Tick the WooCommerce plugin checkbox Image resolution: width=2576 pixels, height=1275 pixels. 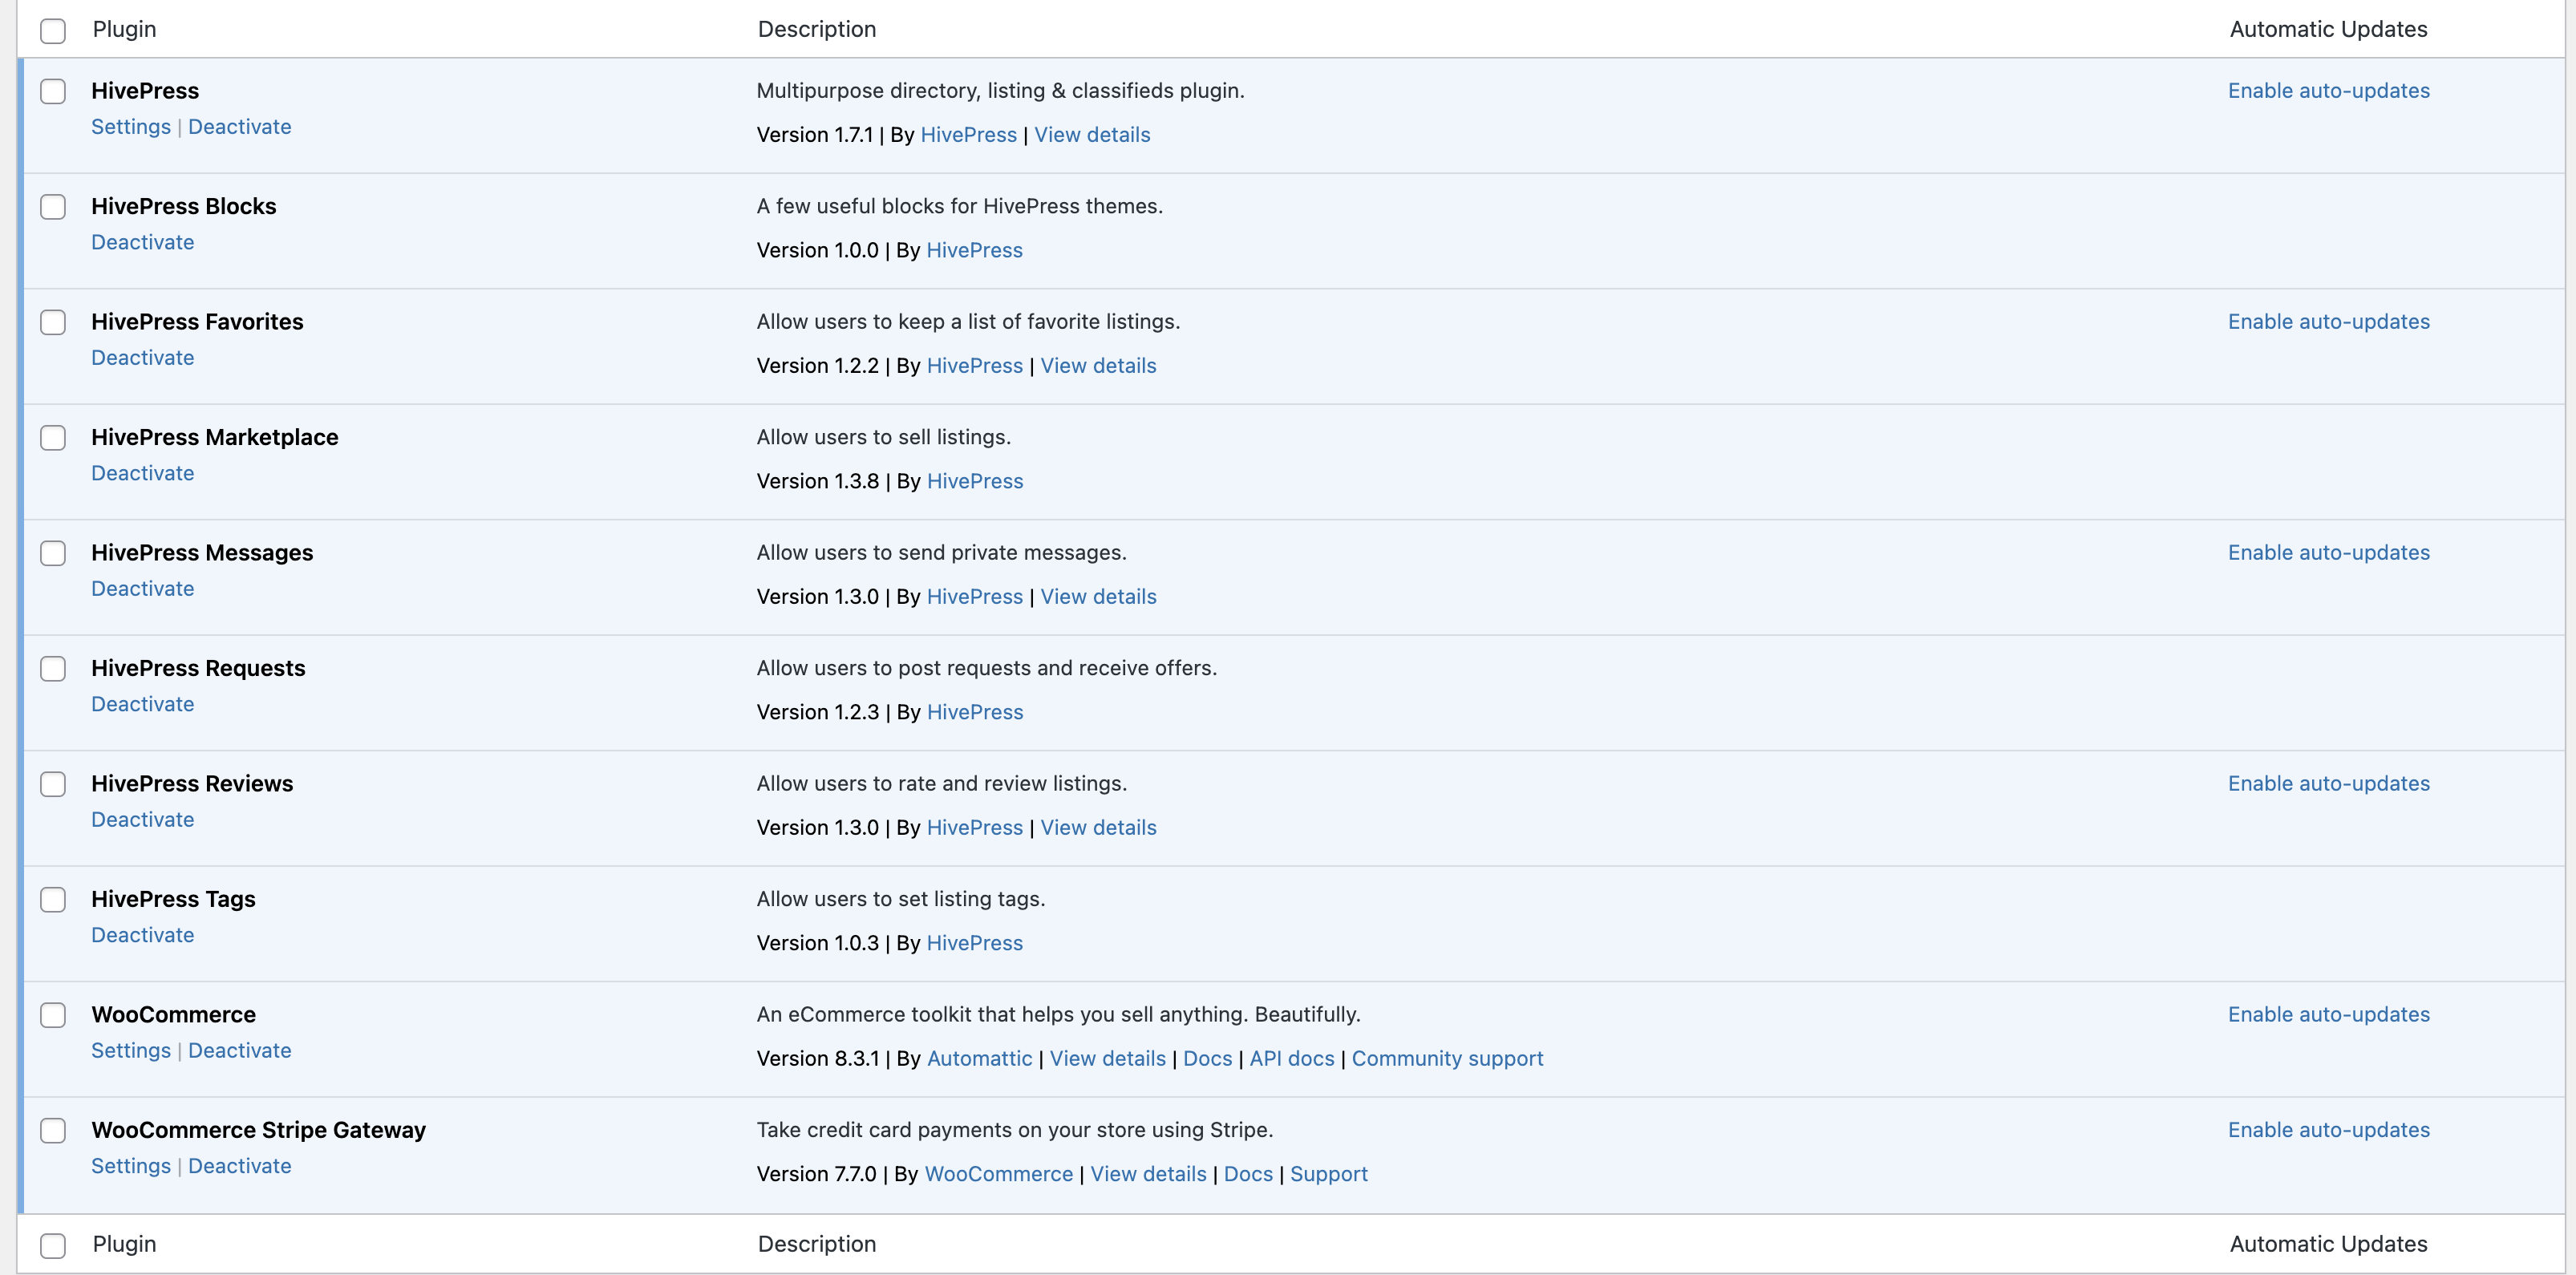[53, 1015]
